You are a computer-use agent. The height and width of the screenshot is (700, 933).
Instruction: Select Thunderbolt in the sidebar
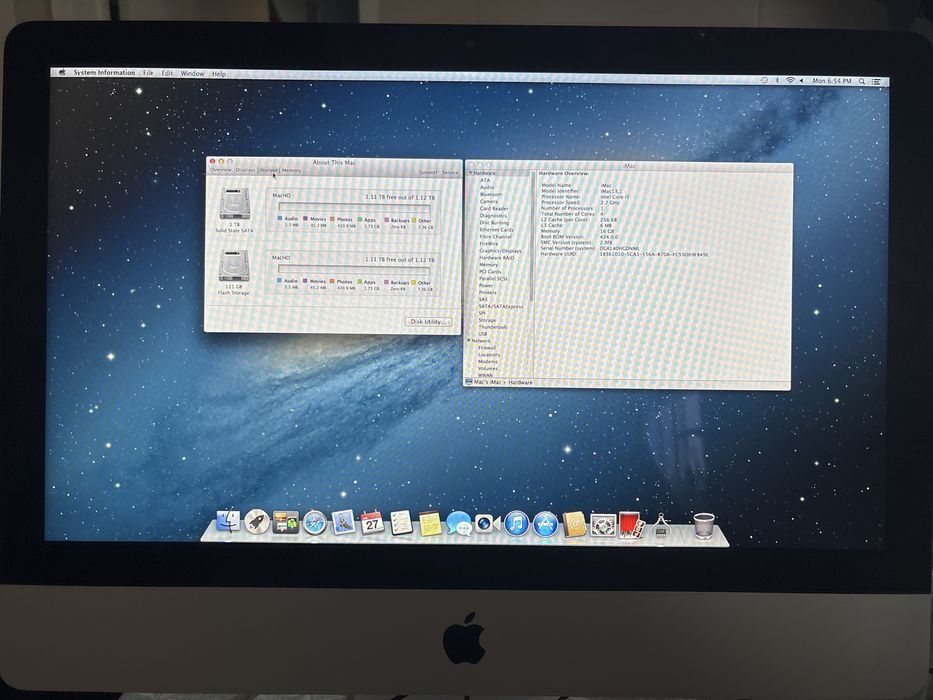493,327
